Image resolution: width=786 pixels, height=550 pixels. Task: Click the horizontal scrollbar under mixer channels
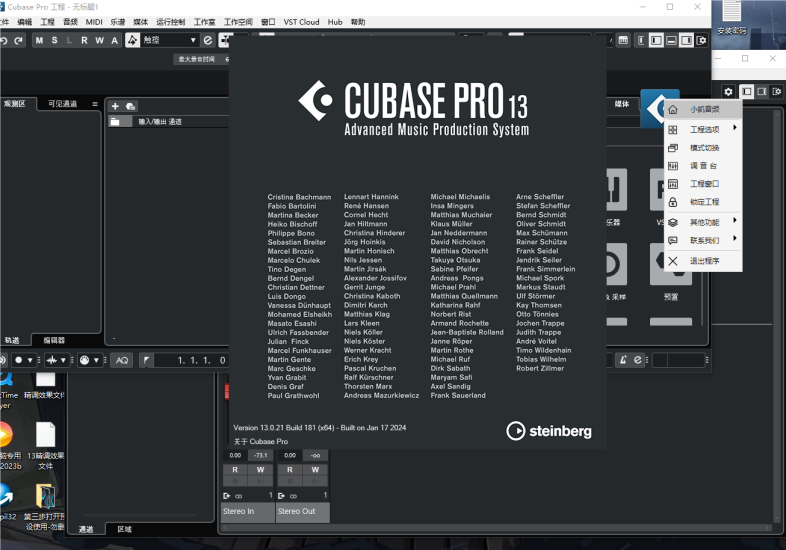(x=495, y=528)
